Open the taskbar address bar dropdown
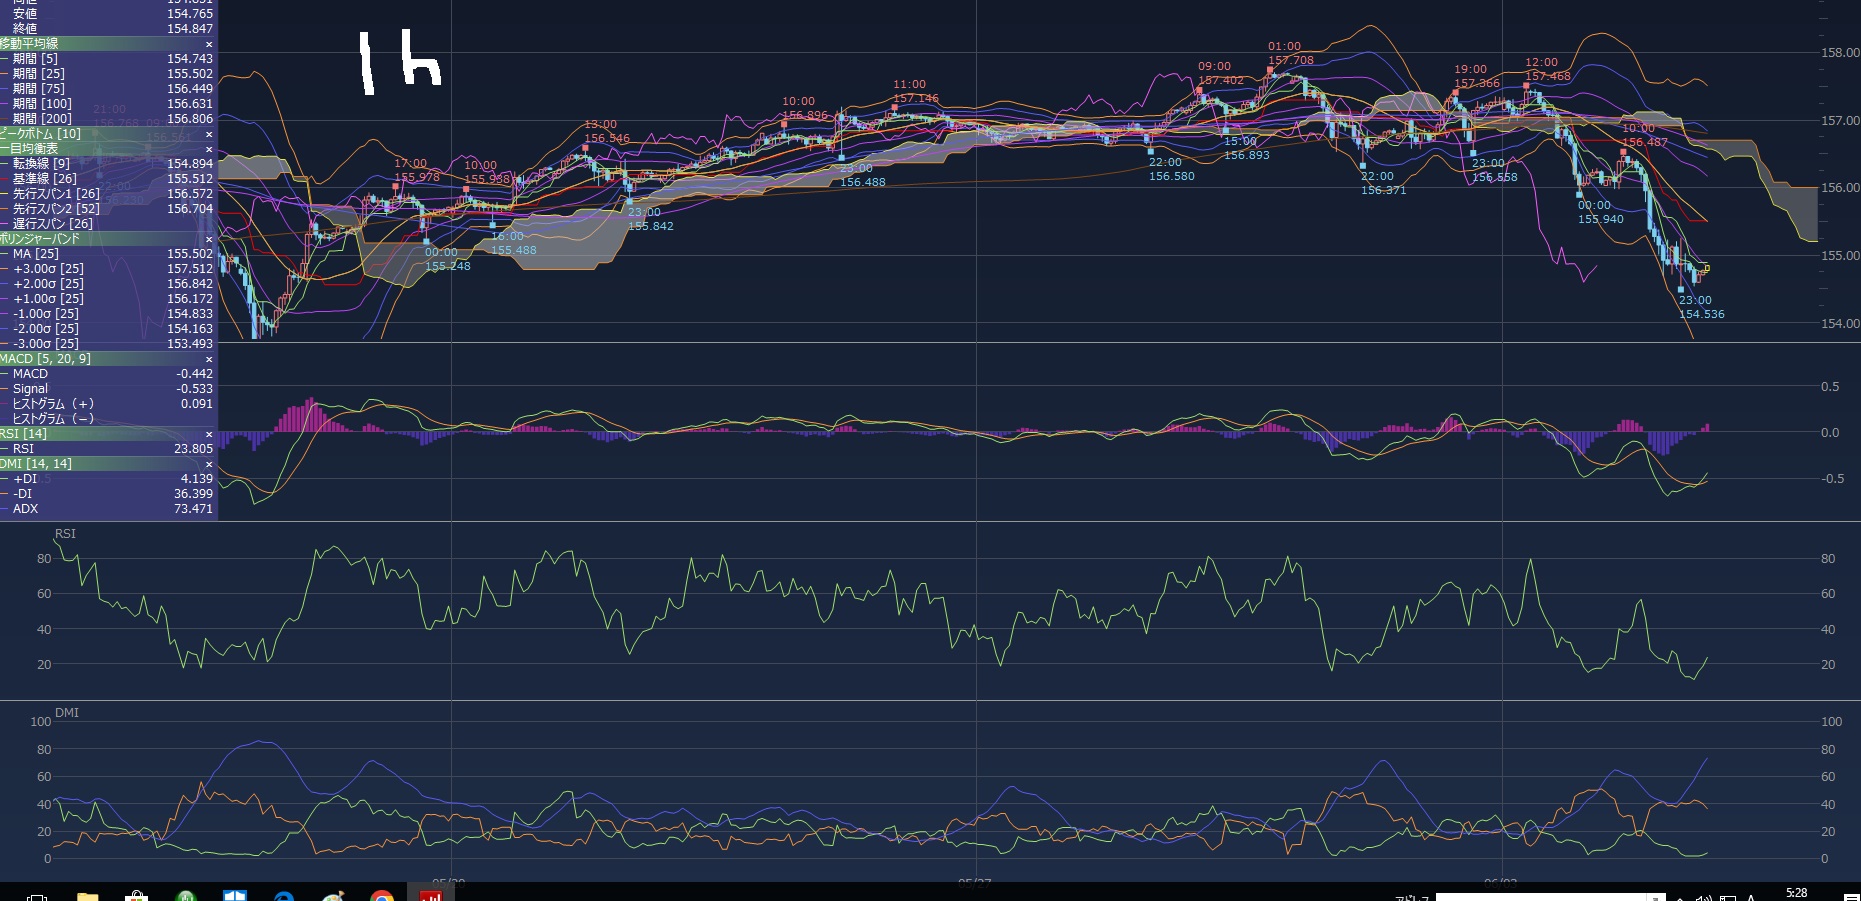Screen dimensions: 1861x901 tap(1656, 897)
